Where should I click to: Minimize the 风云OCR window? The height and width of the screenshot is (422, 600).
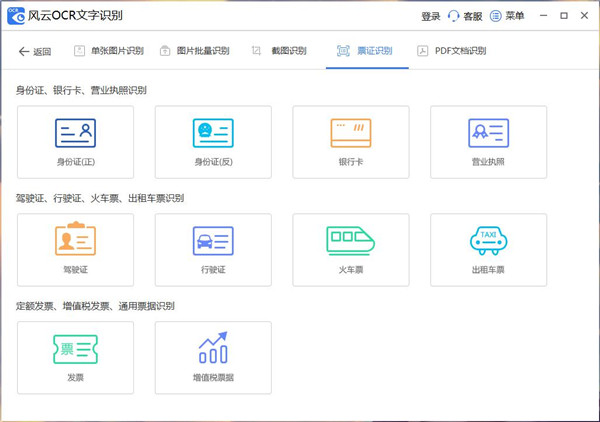tap(543, 16)
